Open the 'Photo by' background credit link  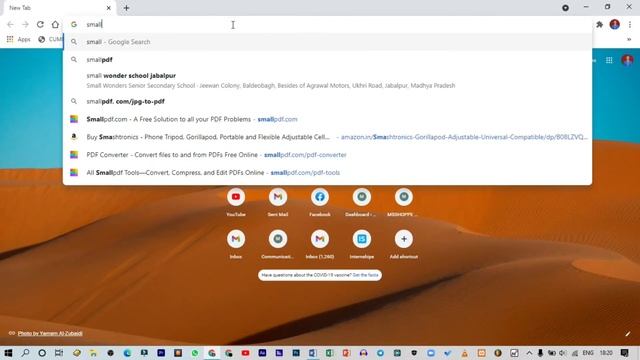tap(50, 333)
